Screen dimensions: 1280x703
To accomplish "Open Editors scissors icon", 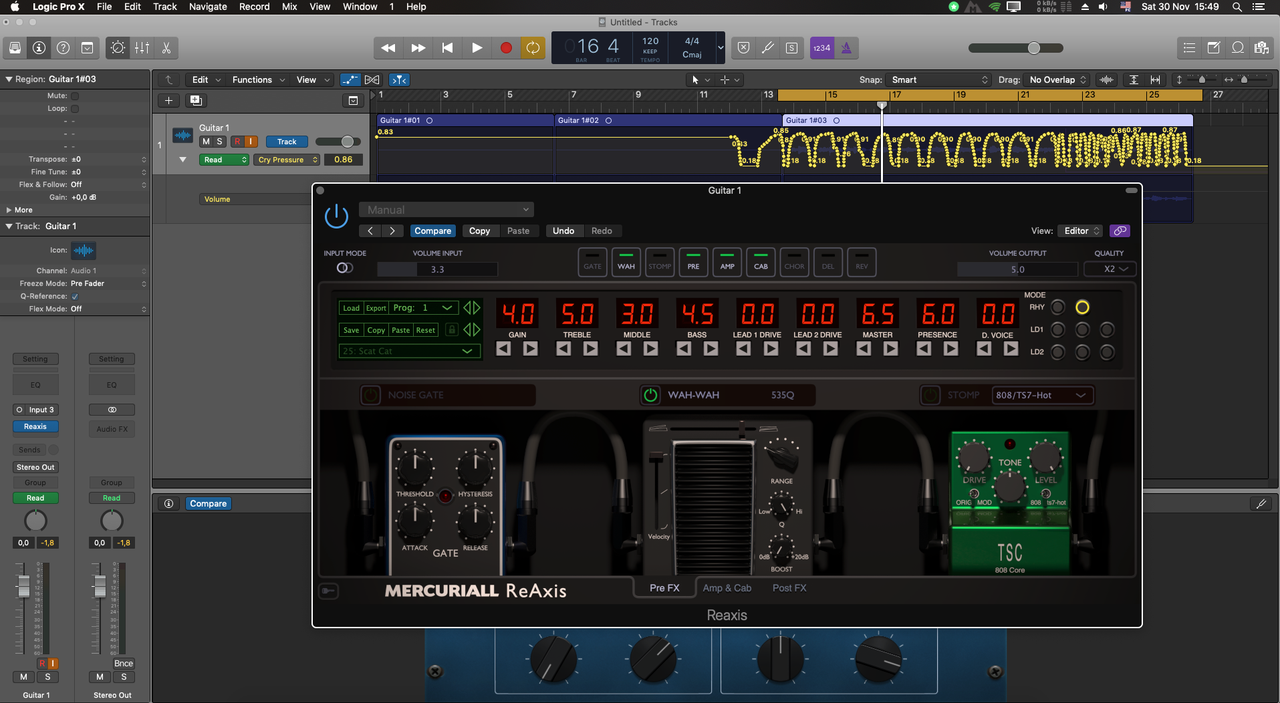I will [166, 47].
